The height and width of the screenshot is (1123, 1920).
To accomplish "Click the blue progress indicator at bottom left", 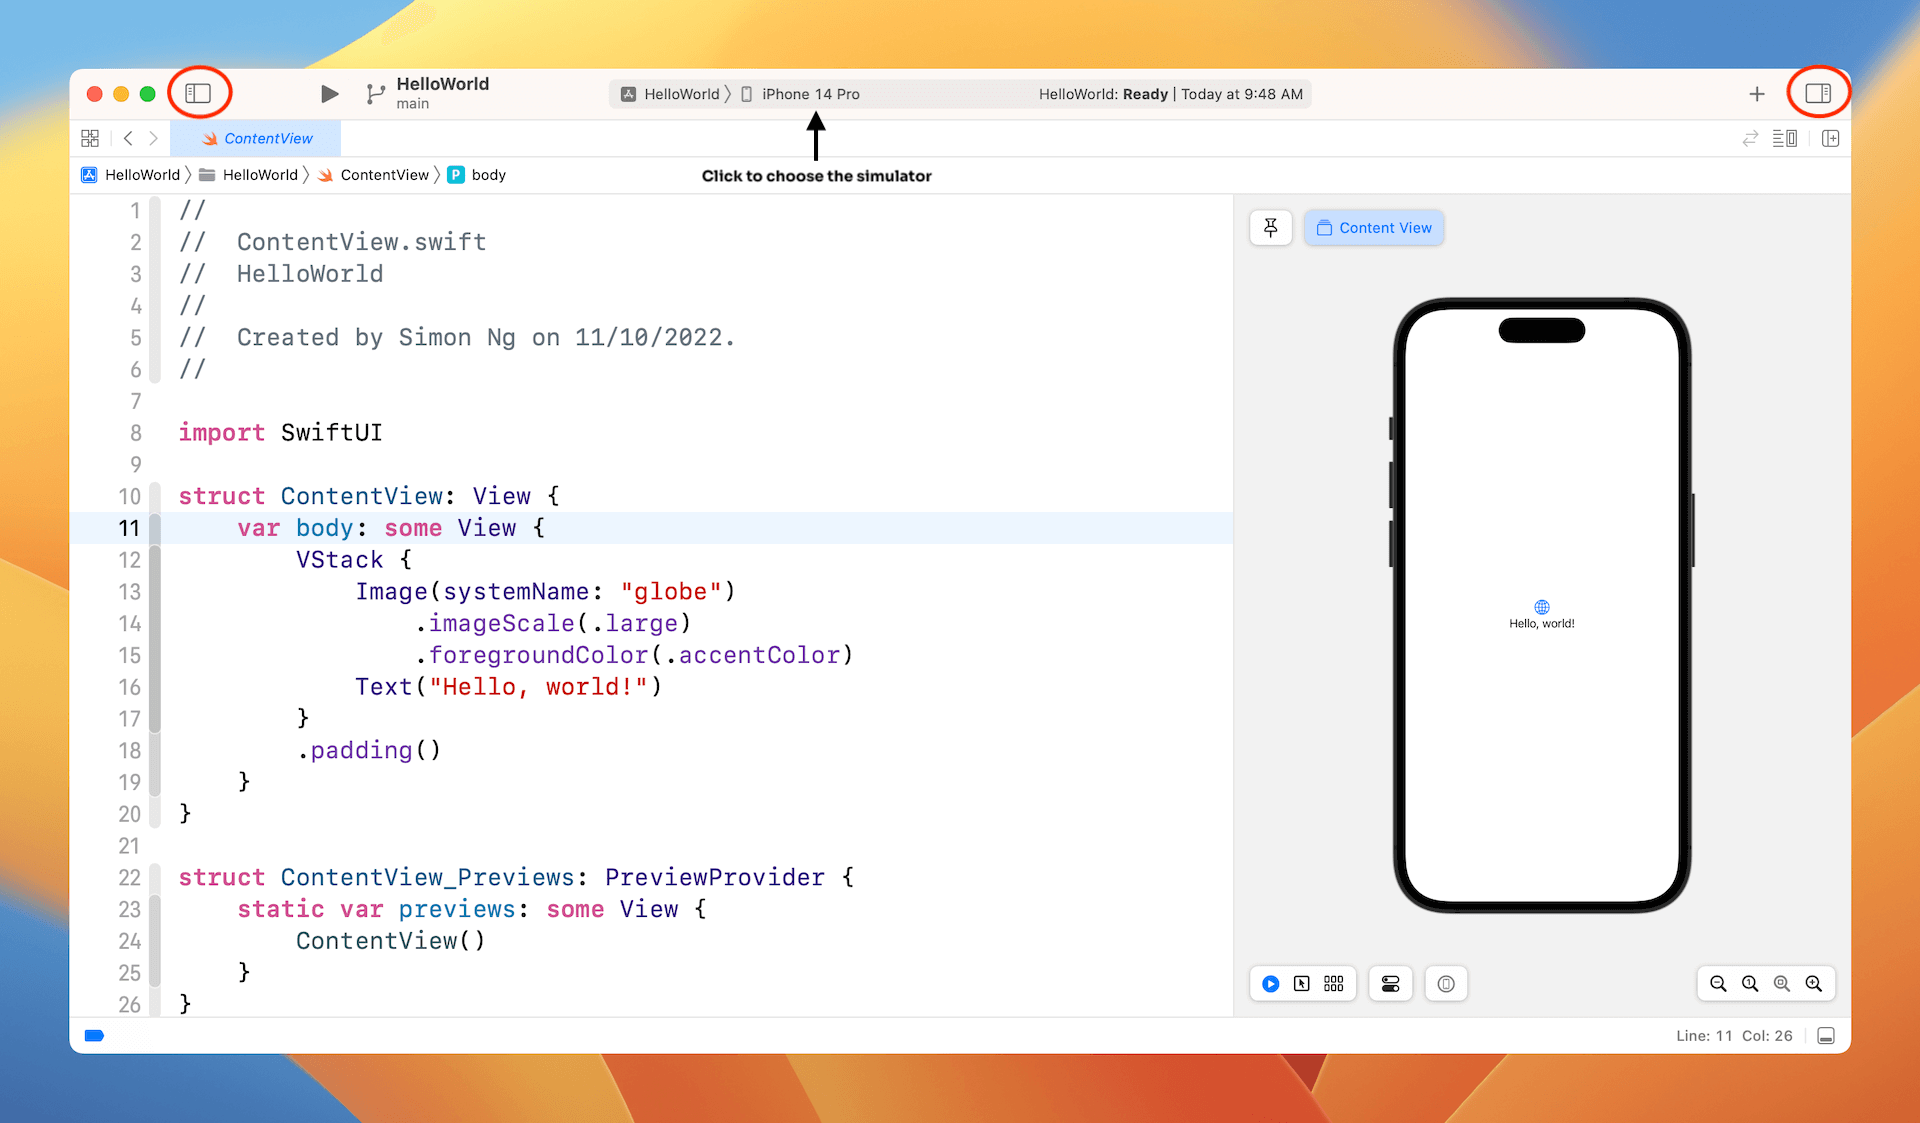I will [94, 1035].
